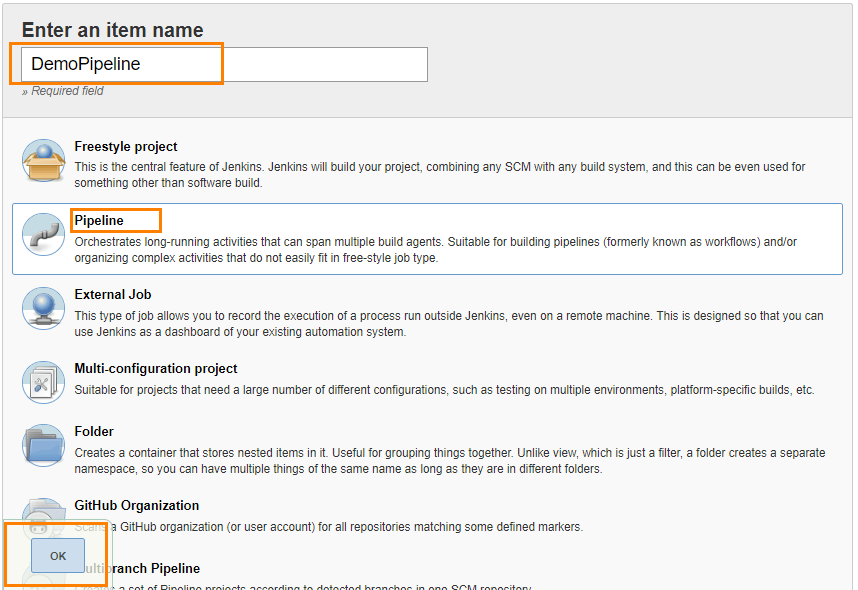Click the External Job globe monitor icon
The image size is (858, 590).
(43, 308)
